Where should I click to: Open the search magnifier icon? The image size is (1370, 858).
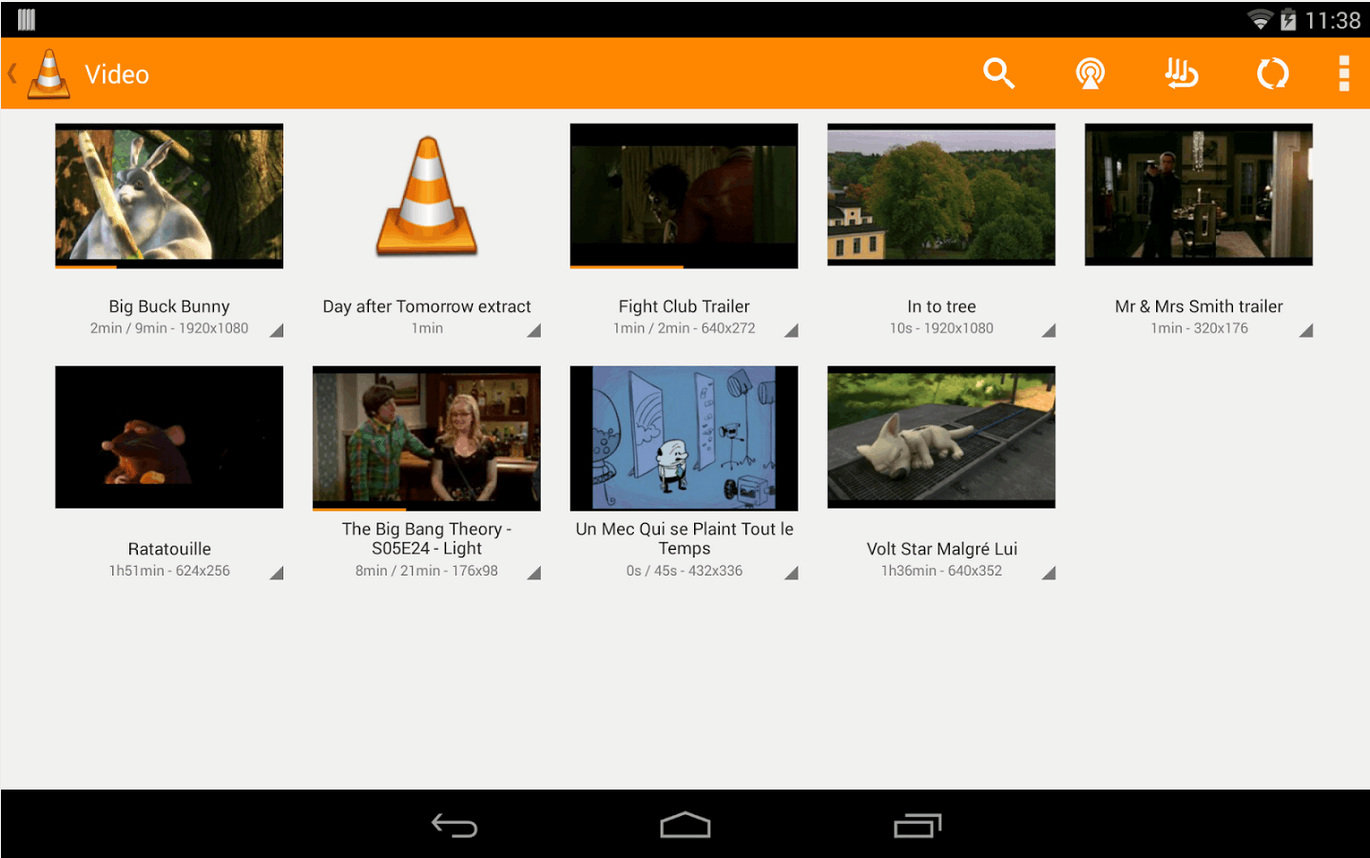(998, 73)
